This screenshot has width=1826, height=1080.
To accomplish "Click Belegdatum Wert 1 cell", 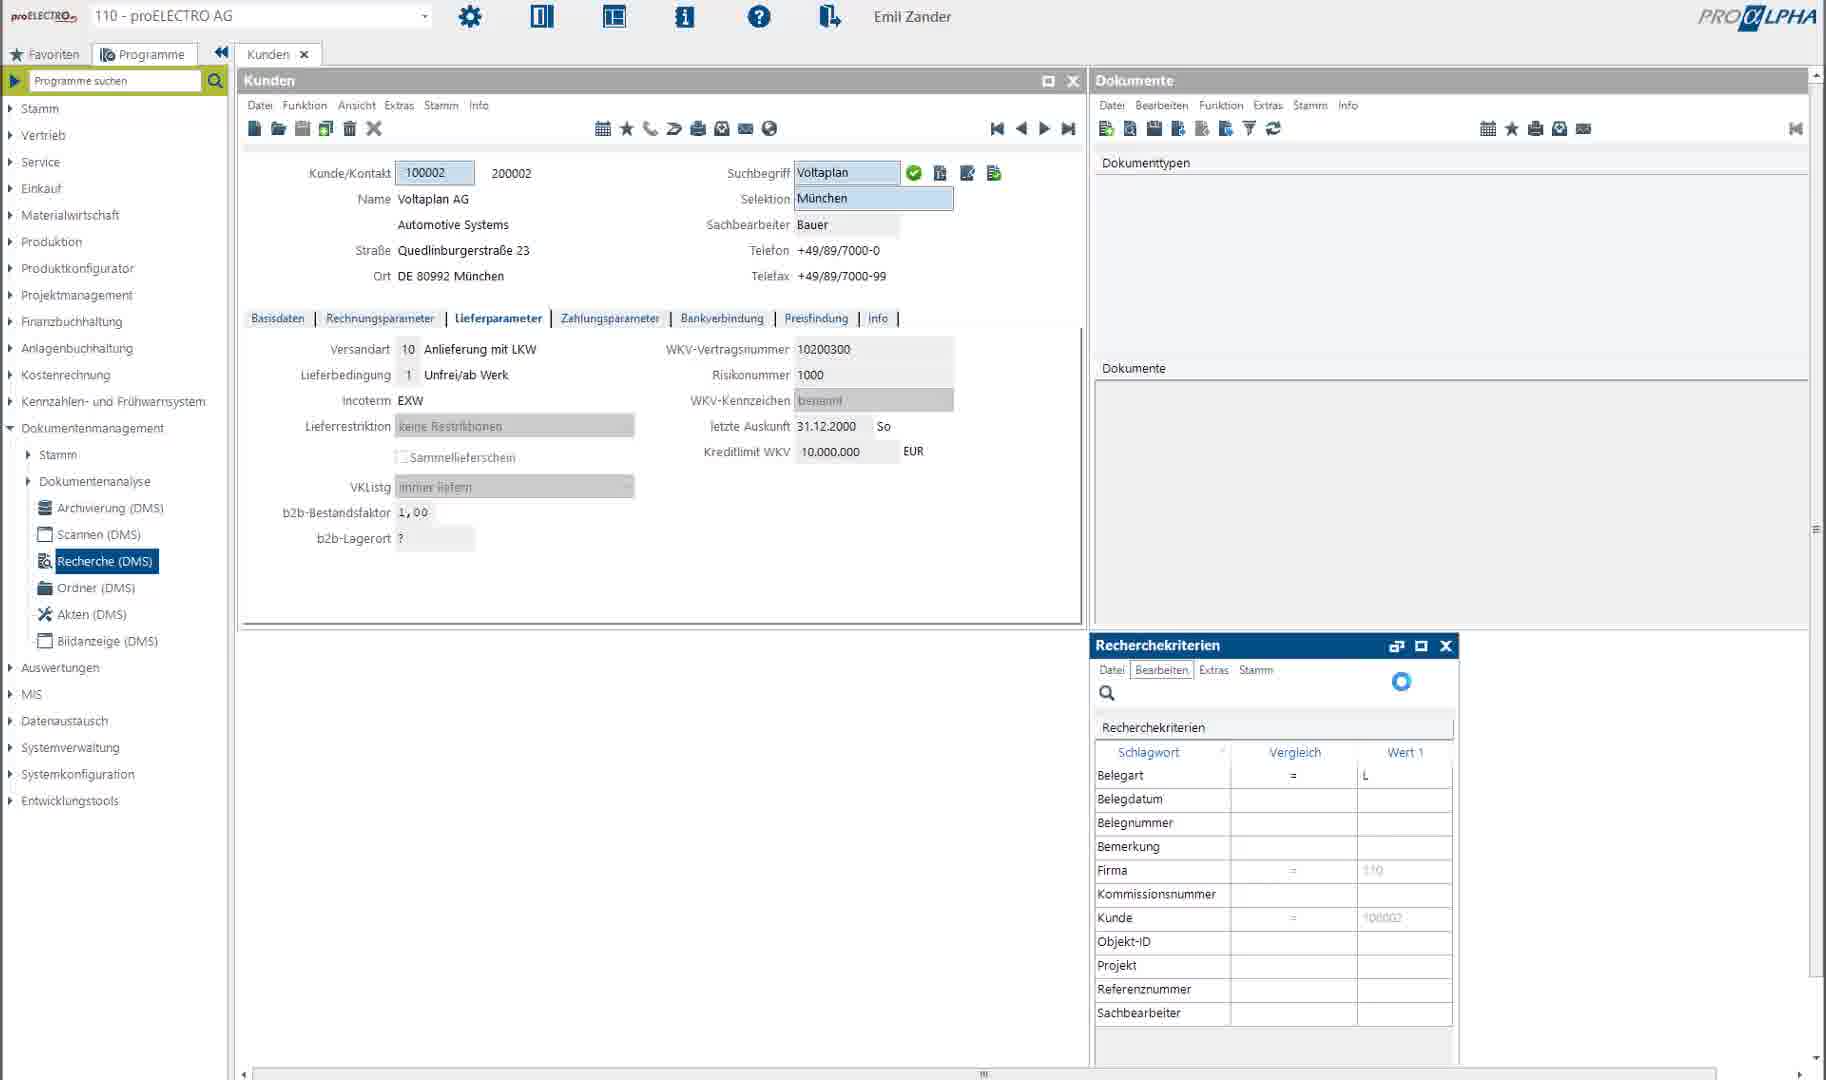I will click(1404, 799).
